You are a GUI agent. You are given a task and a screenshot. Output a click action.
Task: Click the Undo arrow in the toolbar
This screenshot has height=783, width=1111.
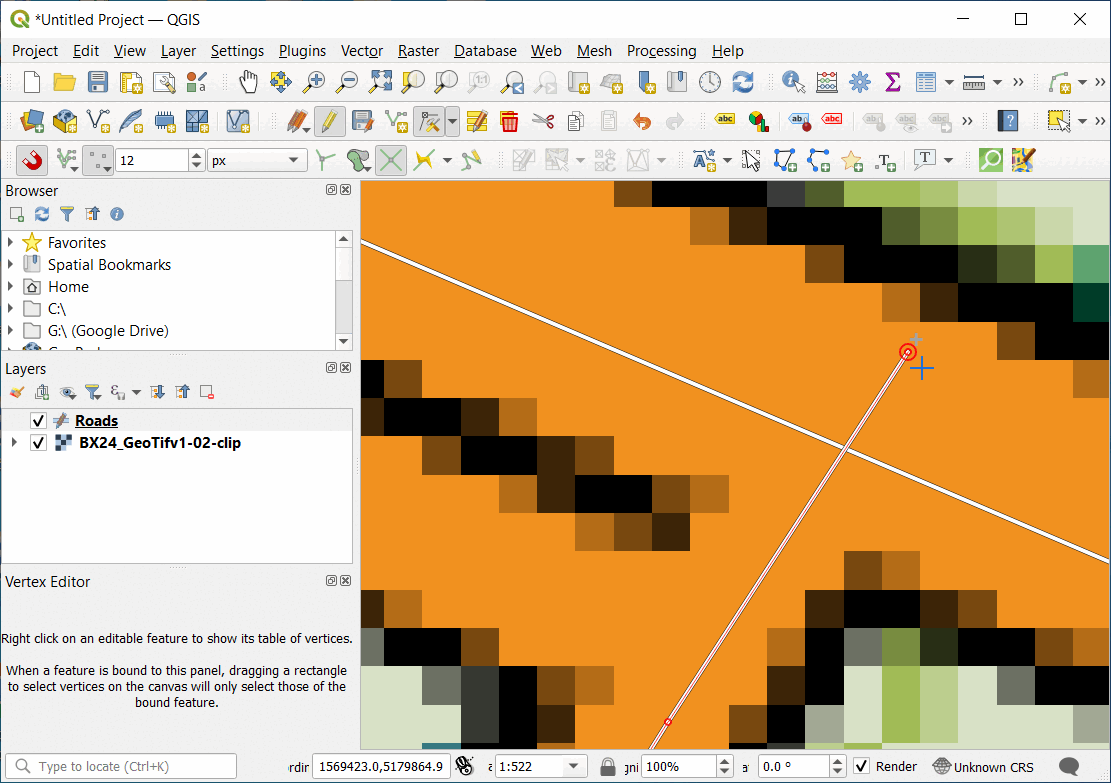pyautogui.click(x=641, y=122)
